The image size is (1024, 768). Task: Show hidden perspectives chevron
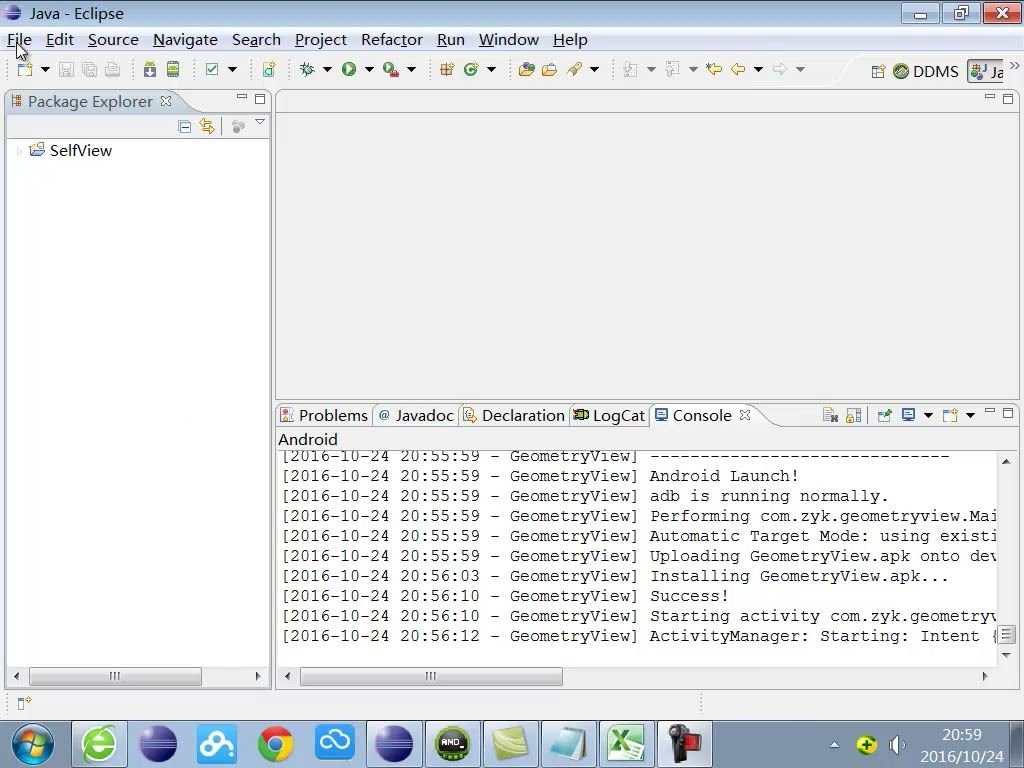click(1014, 65)
